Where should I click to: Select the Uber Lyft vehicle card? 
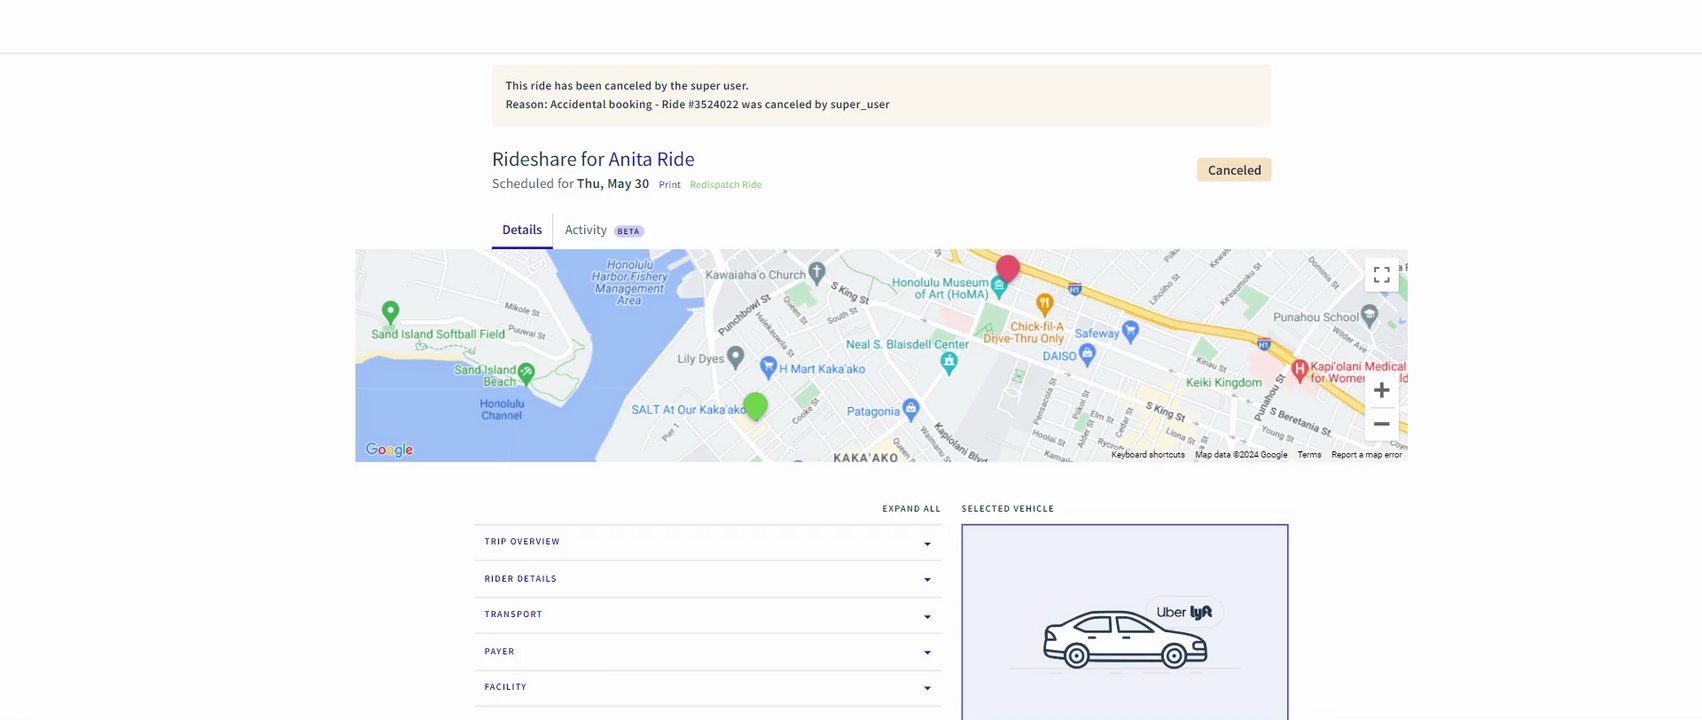[x=1124, y=622]
